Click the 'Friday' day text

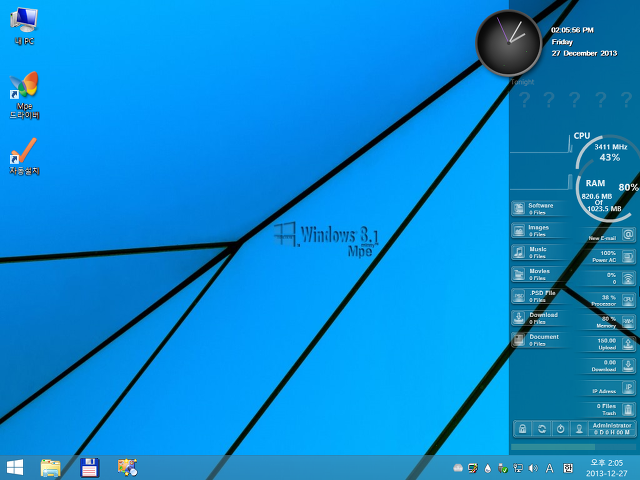tap(562, 42)
